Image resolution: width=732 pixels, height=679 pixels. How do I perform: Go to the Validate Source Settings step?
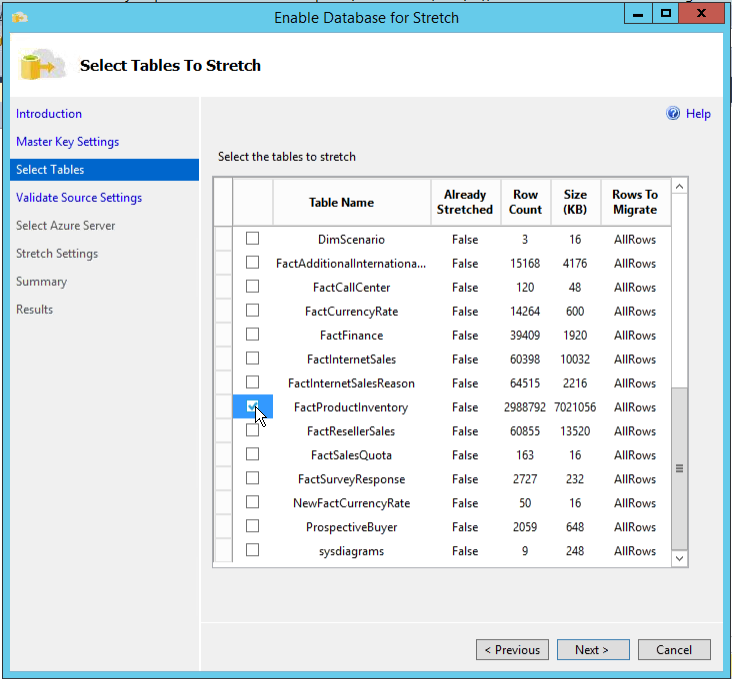(x=79, y=198)
